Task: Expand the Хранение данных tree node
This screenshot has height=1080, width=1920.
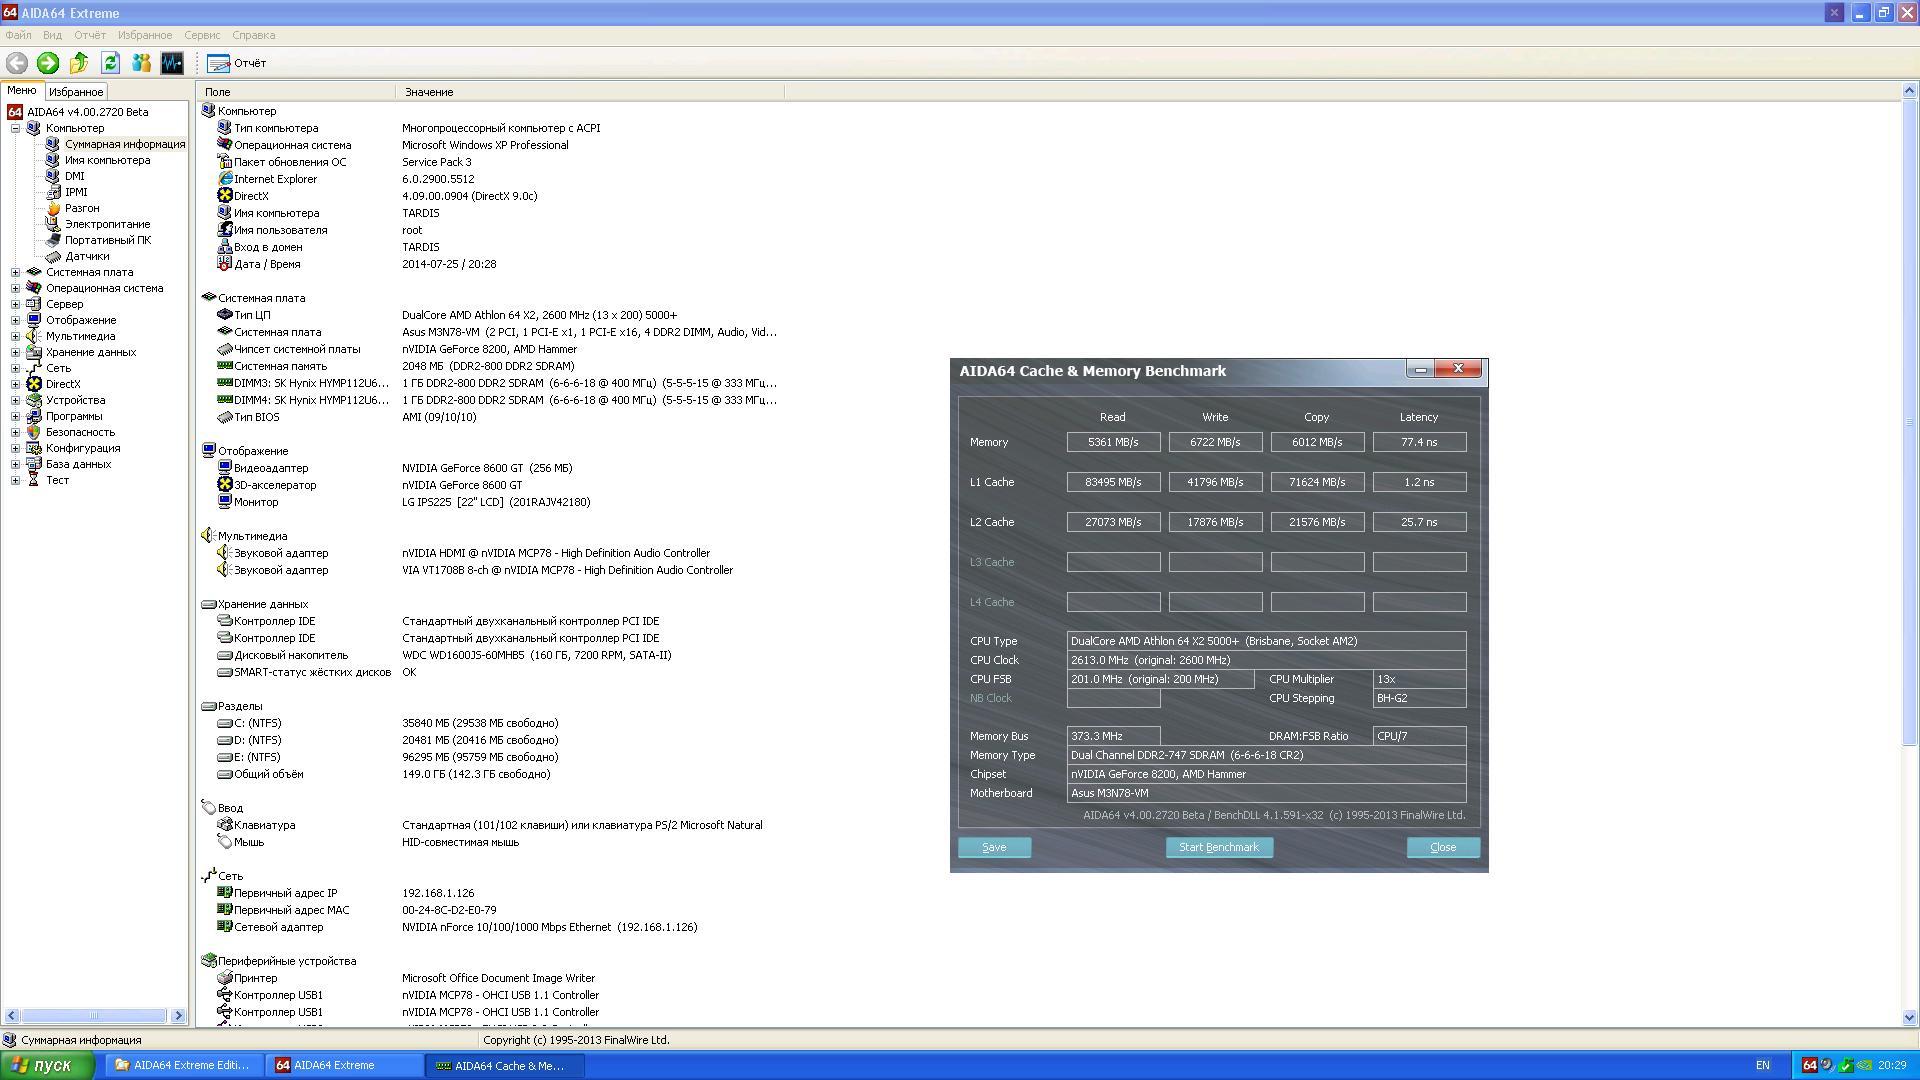Action: [x=15, y=352]
